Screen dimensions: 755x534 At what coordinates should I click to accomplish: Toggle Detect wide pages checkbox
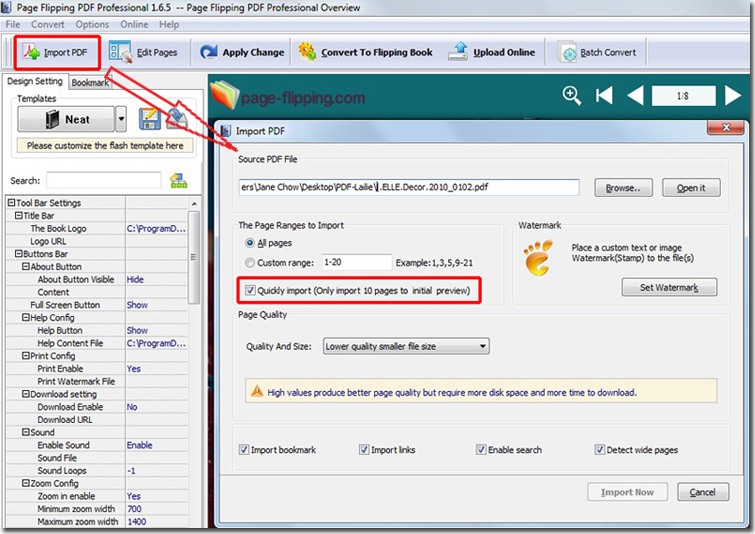(599, 450)
